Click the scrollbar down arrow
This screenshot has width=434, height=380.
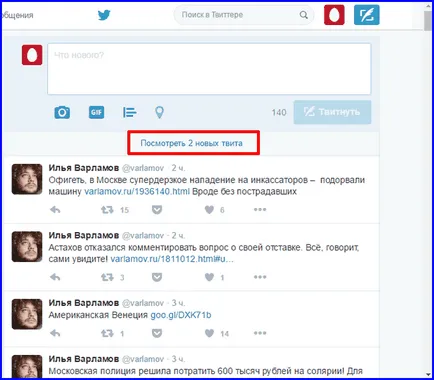pos(428,375)
